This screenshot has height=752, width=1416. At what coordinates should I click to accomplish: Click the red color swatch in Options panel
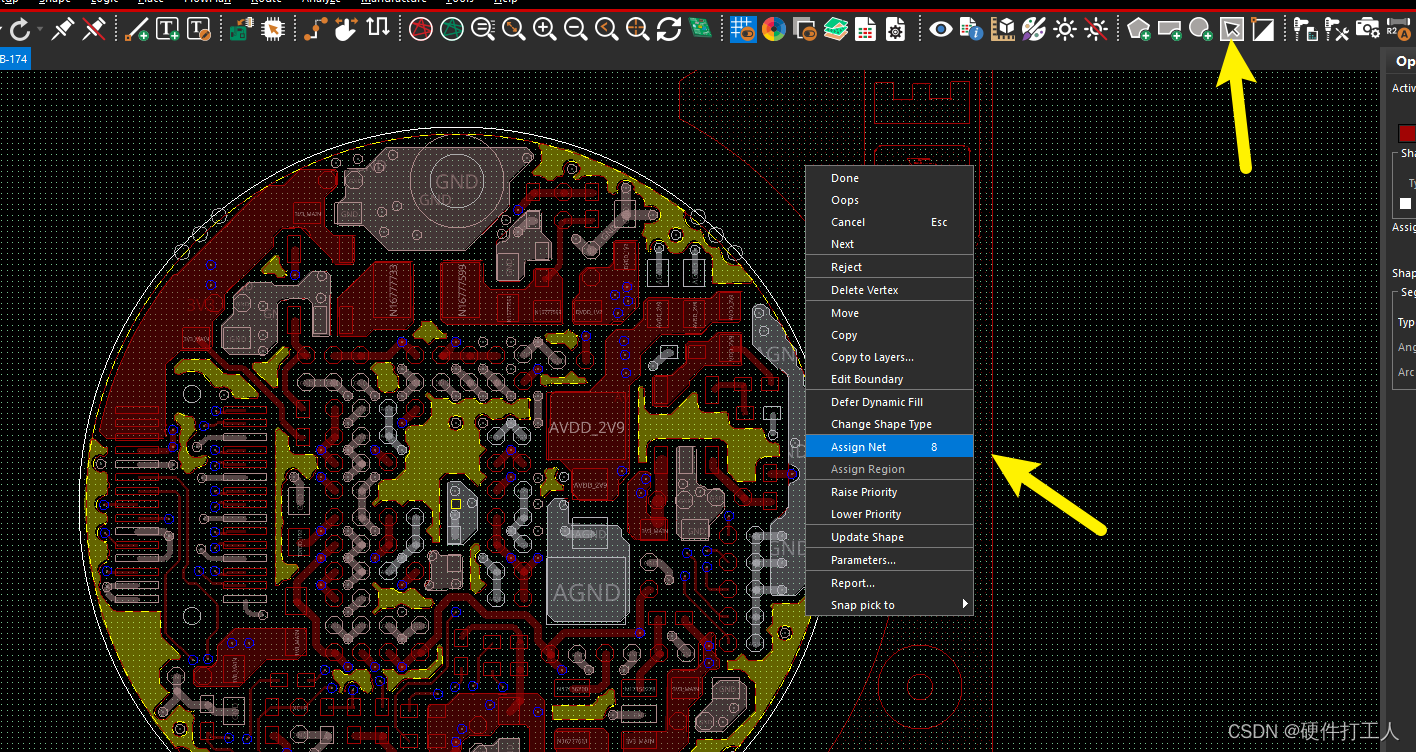point(1407,133)
